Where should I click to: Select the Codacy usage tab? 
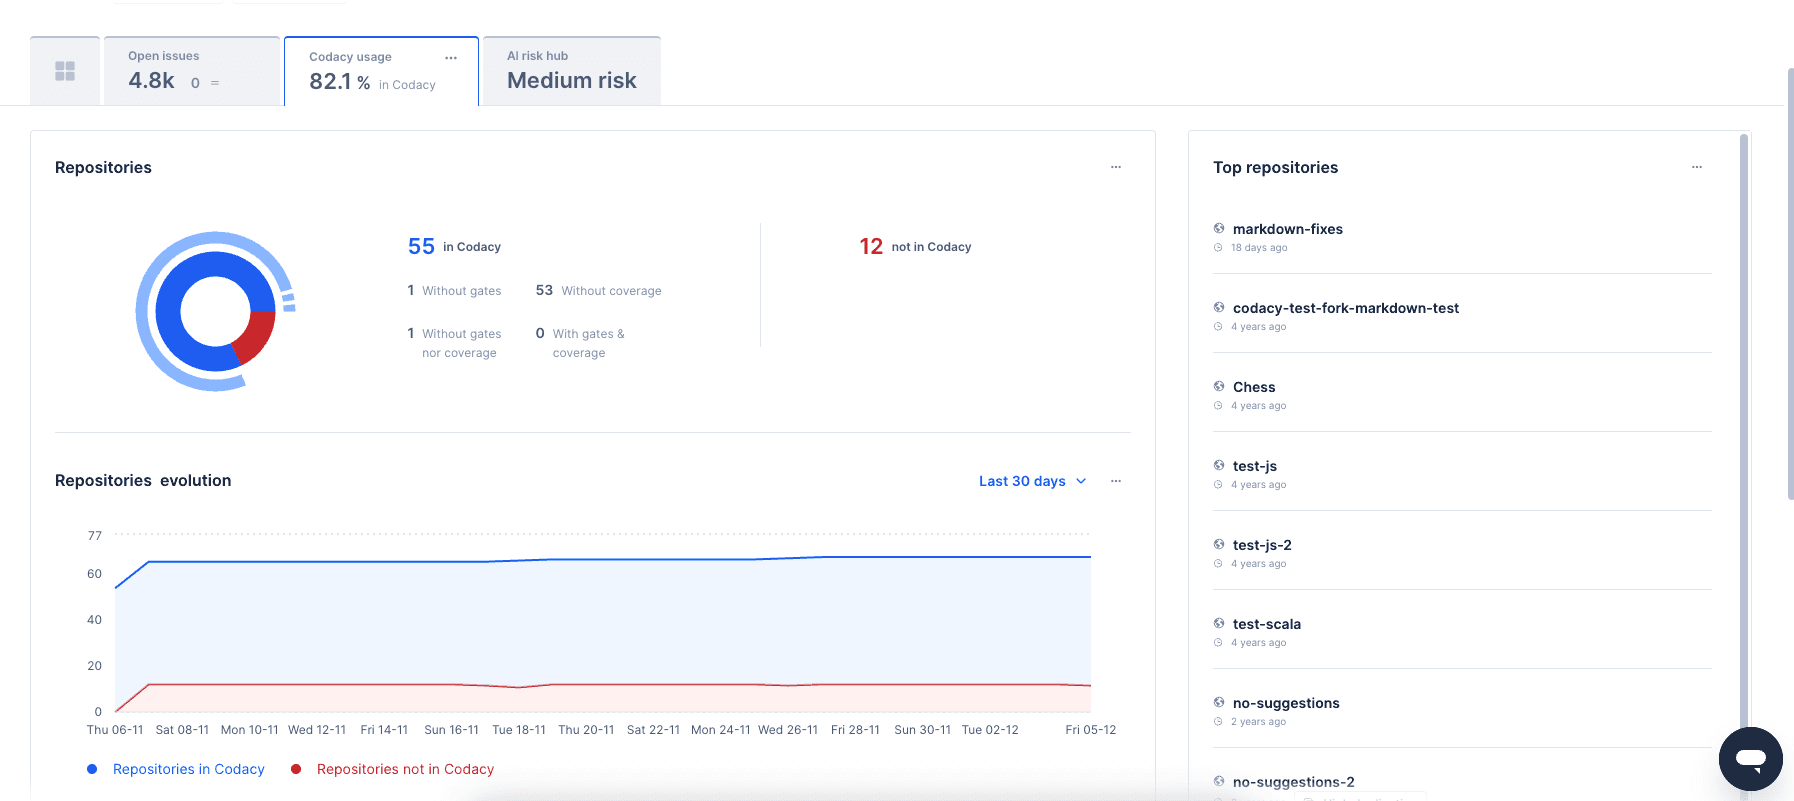tap(381, 71)
